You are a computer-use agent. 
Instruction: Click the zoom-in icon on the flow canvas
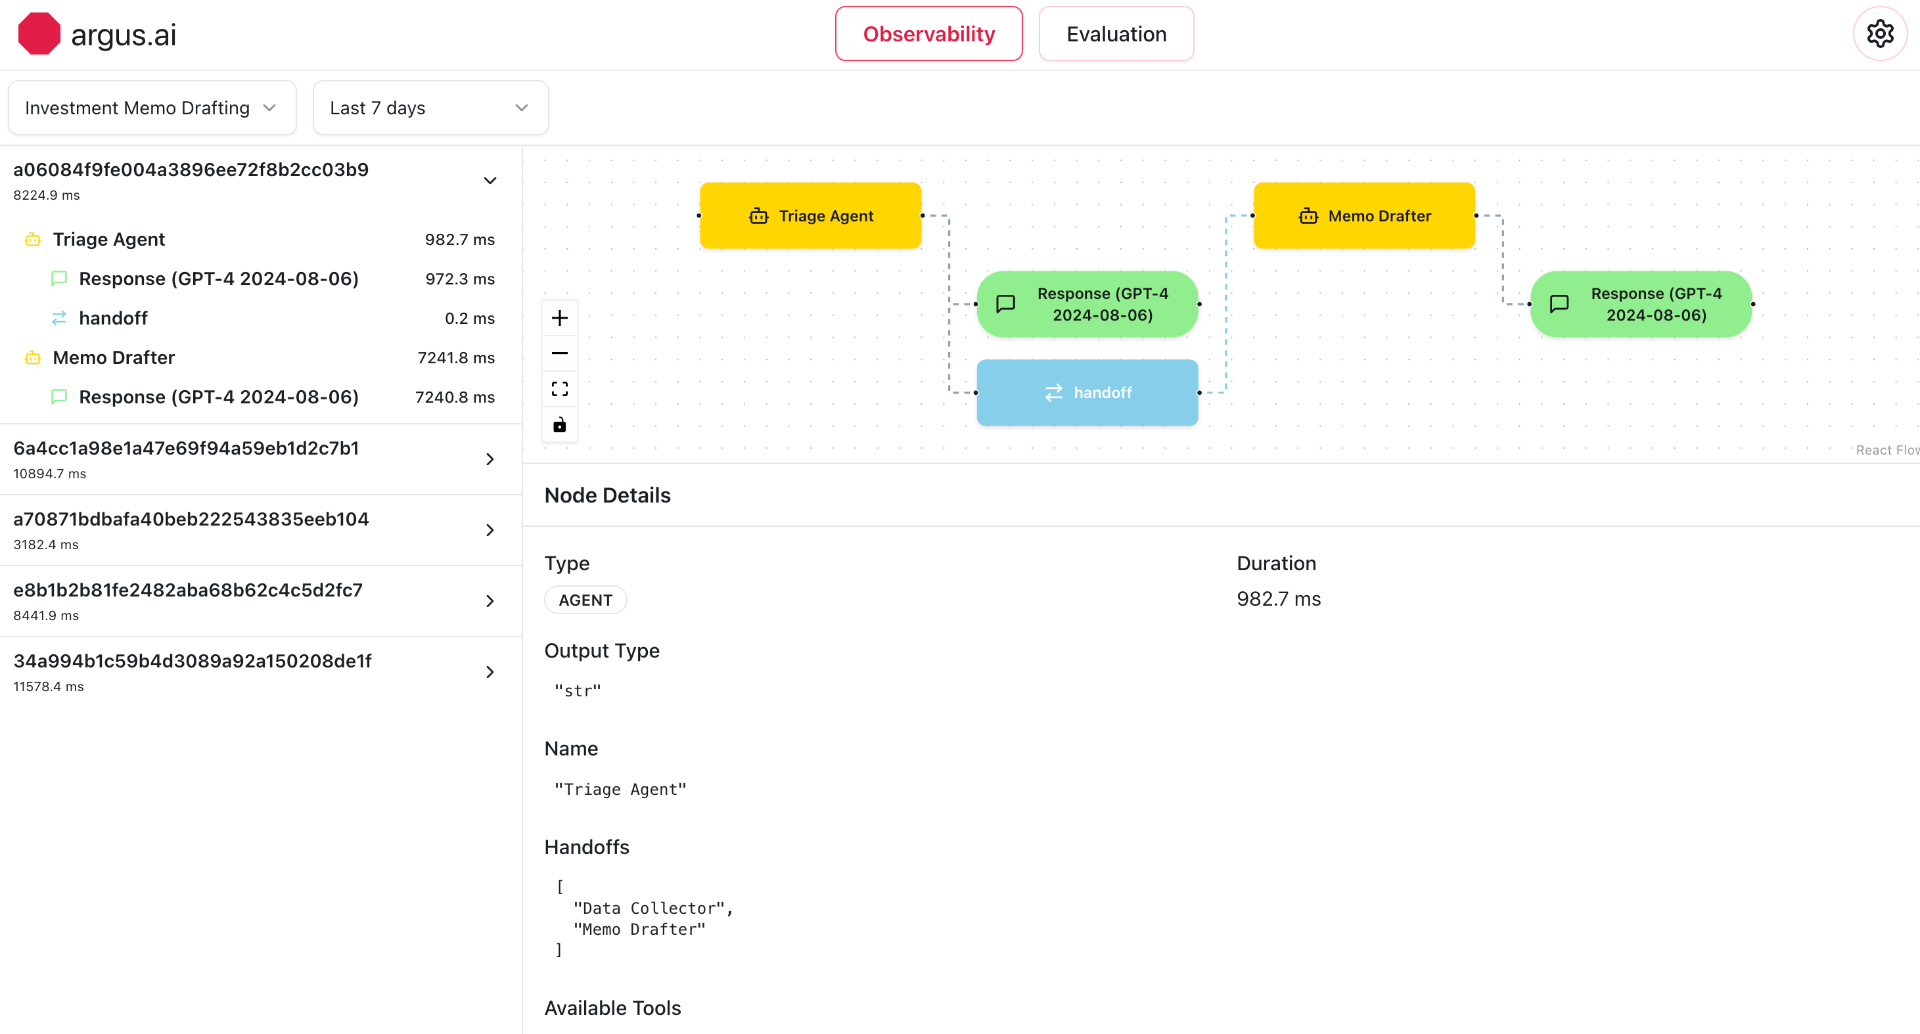tap(559, 317)
